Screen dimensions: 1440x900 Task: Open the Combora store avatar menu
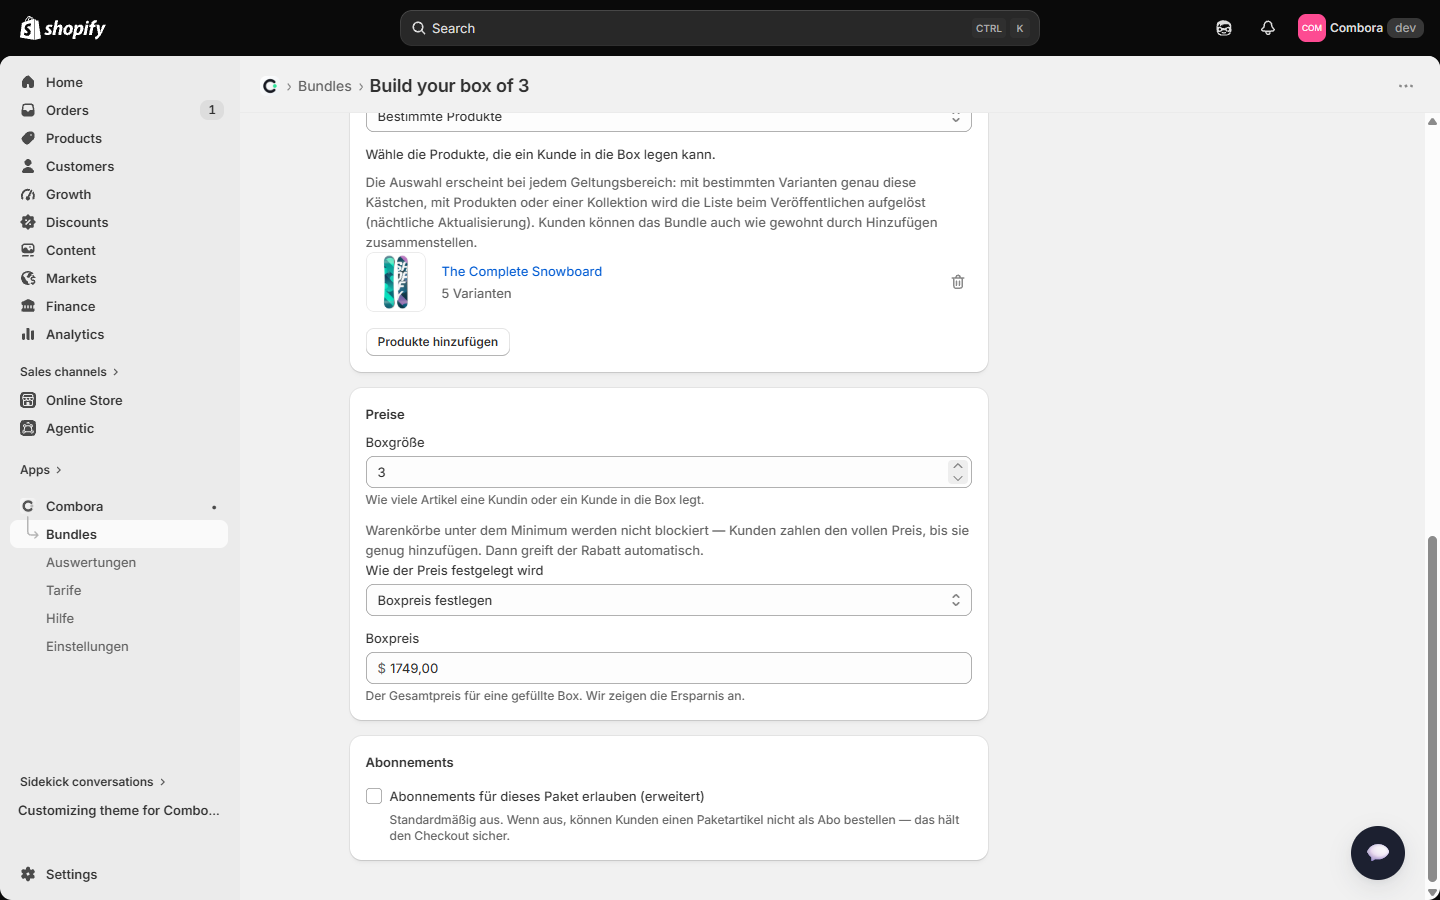[1360, 28]
